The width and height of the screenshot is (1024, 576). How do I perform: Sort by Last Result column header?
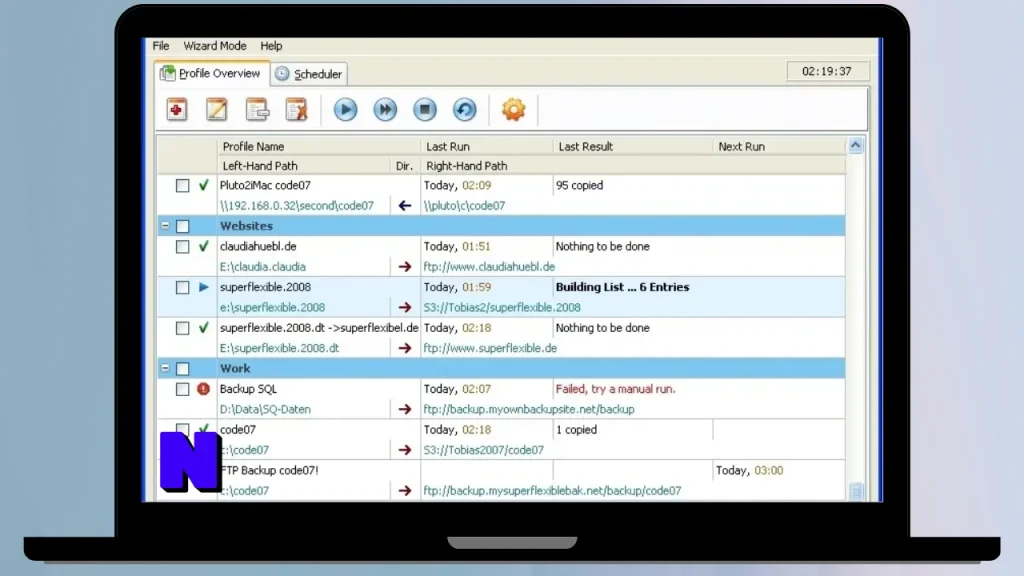pyautogui.click(x=632, y=146)
